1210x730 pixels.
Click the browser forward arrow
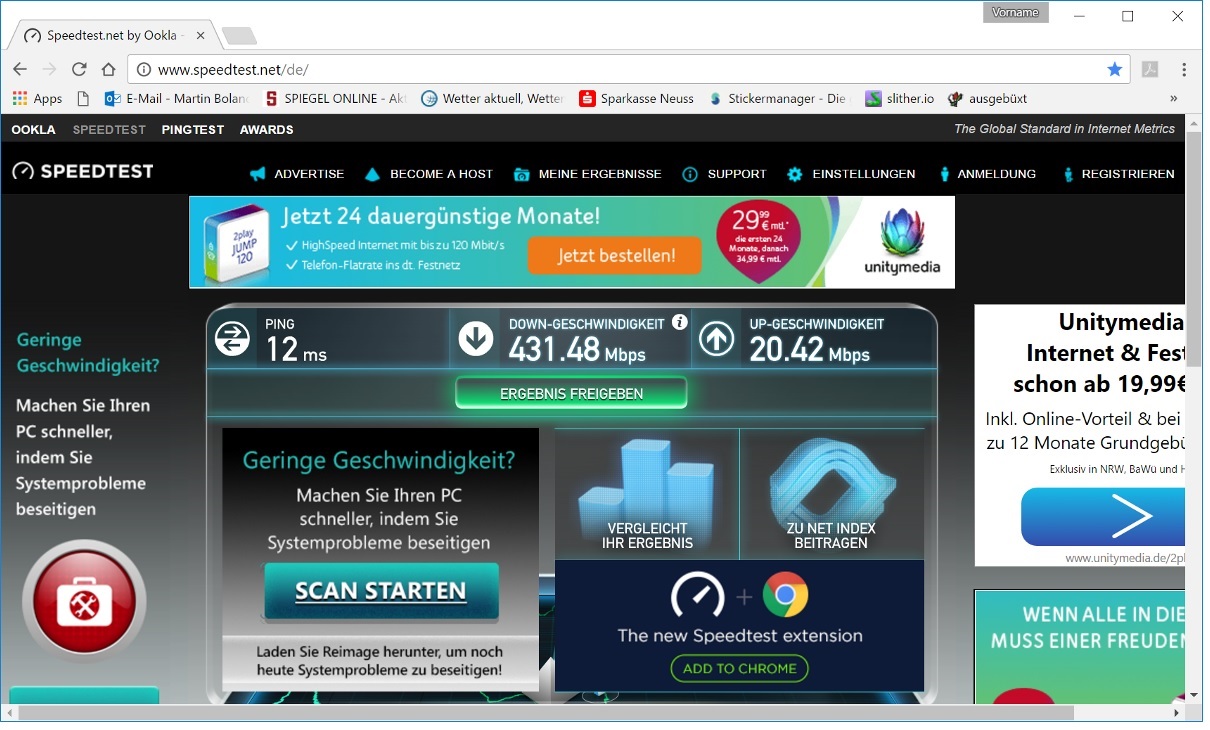pos(49,69)
